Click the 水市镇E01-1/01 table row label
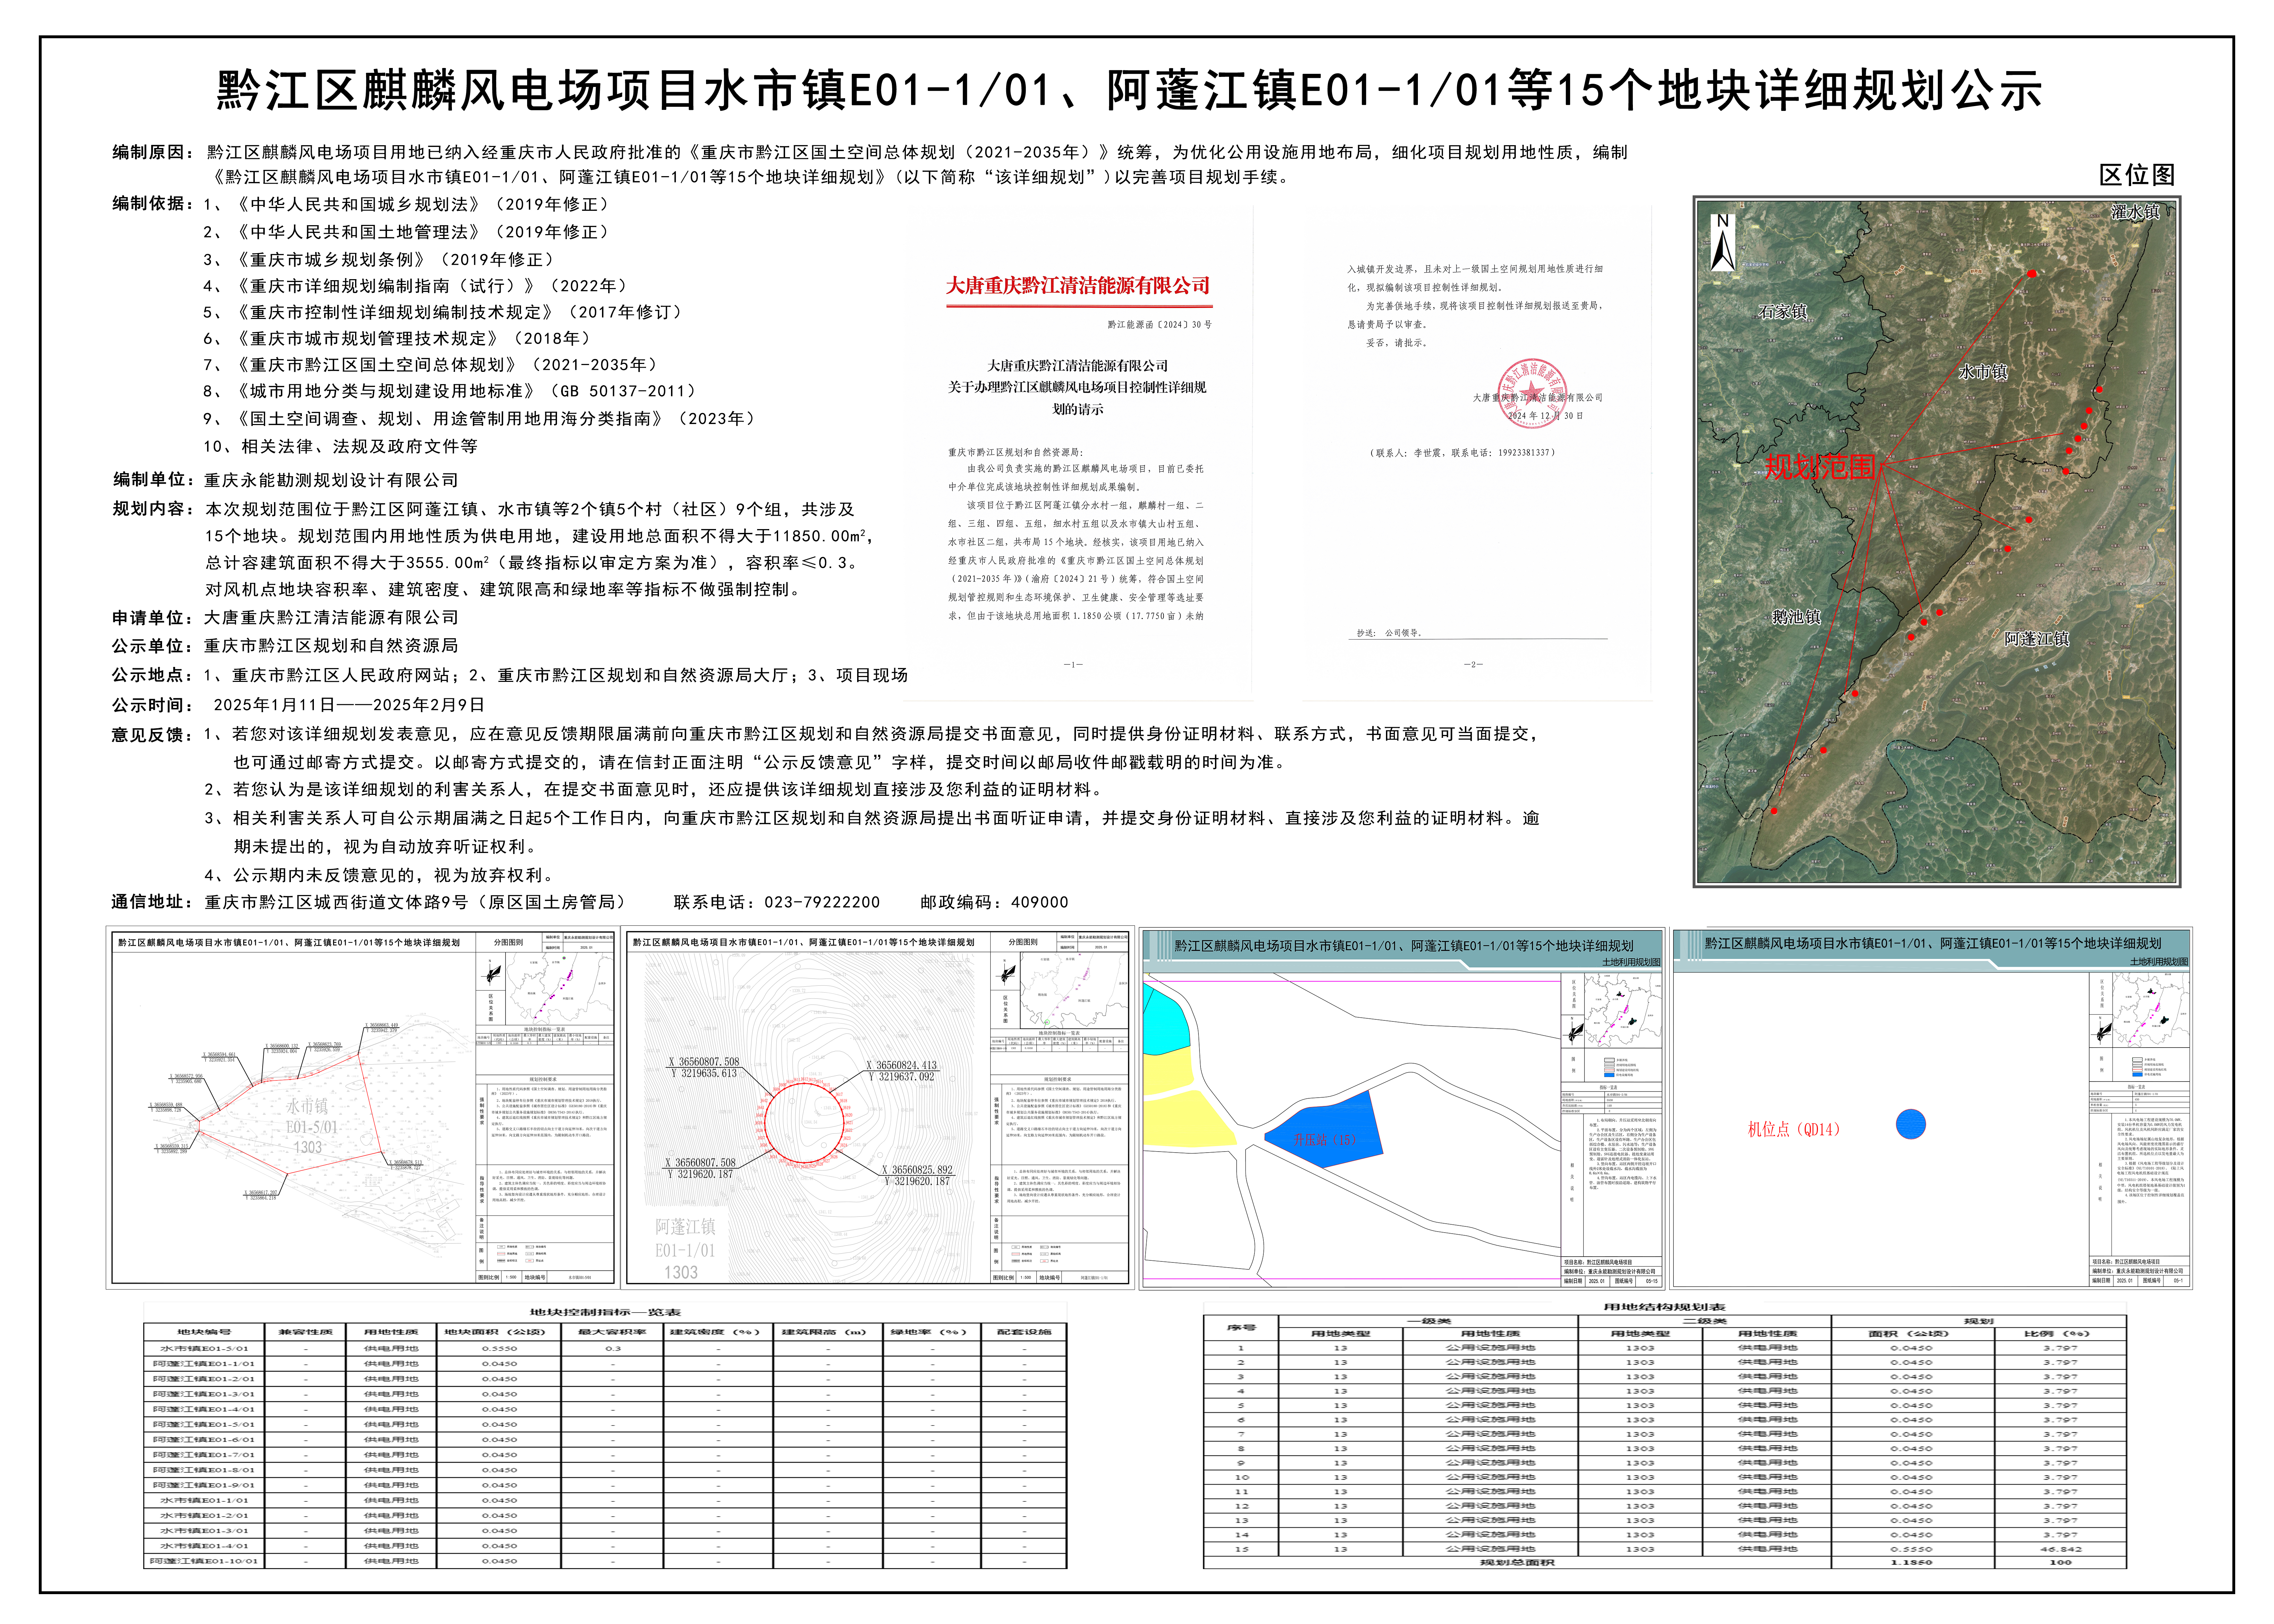Screen dimensions: 2274x1624 (x=204, y=1500)
